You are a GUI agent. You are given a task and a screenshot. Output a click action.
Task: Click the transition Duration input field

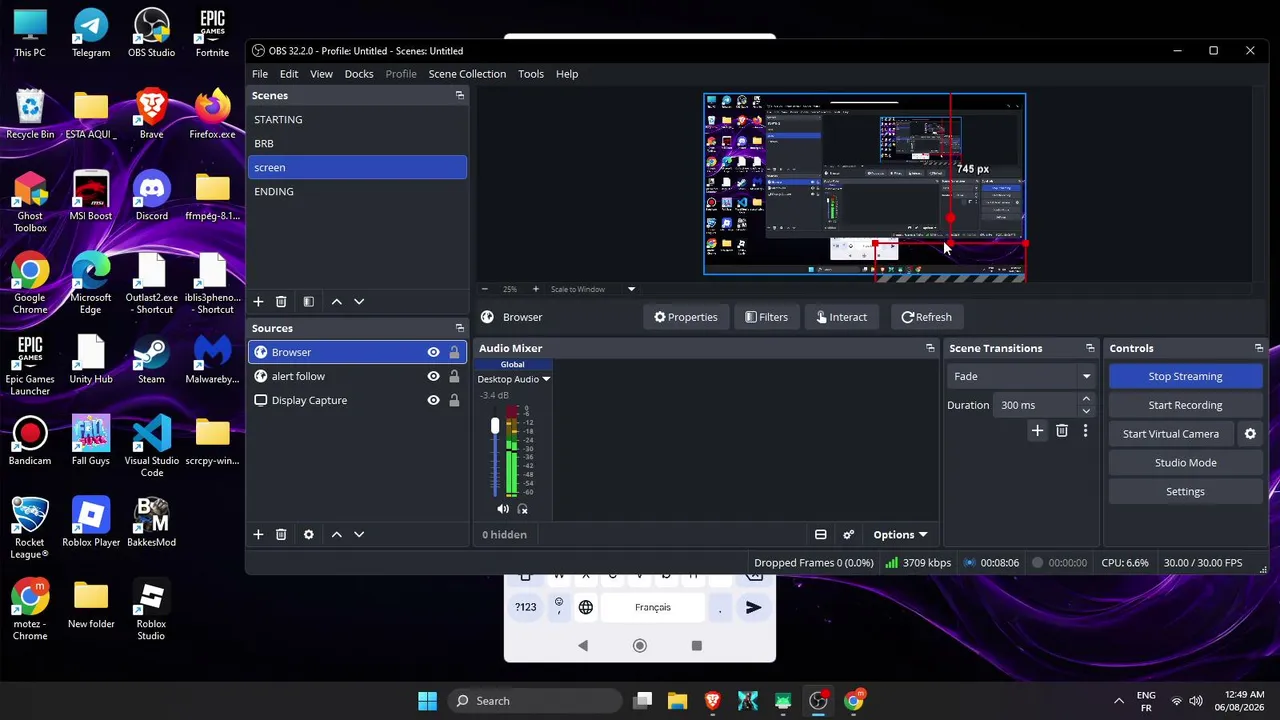click(x=1036, y=405)
